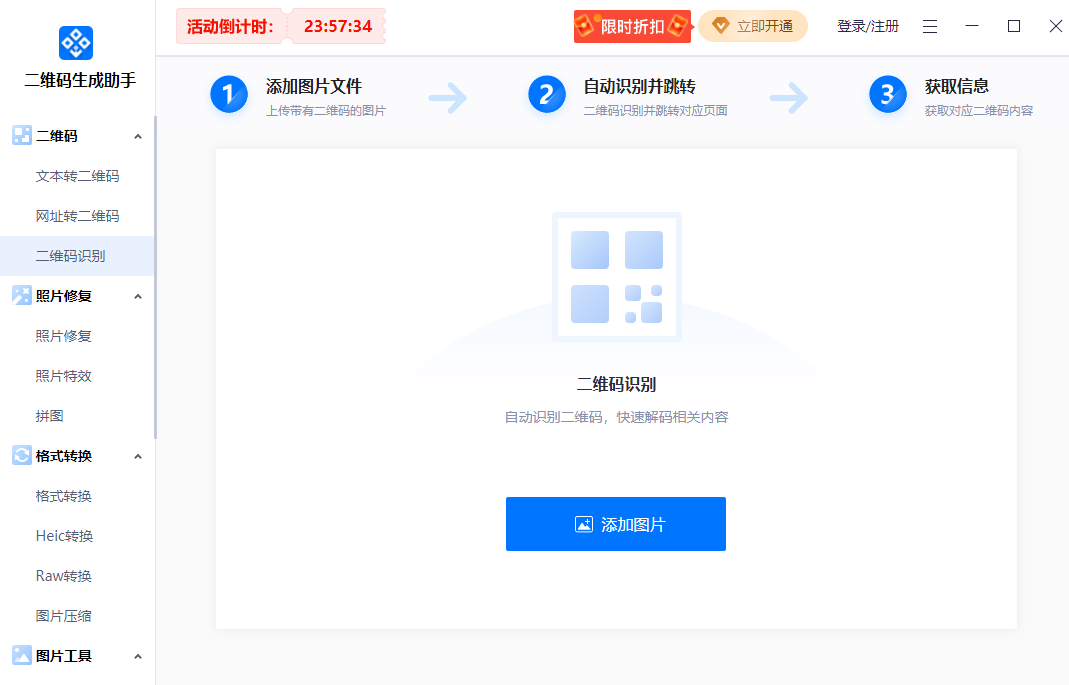Viewport: 1069px width, 685px height.
Task: Collapse the 格式转换 sidebar section
Action: coord(138,455)
